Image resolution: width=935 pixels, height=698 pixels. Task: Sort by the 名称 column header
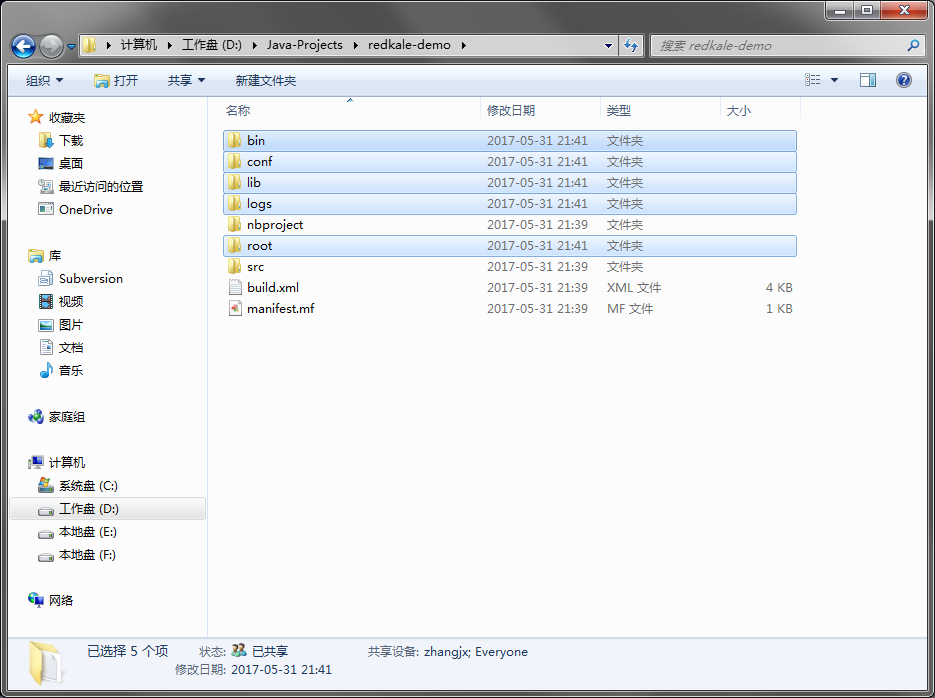click(238, 111)
